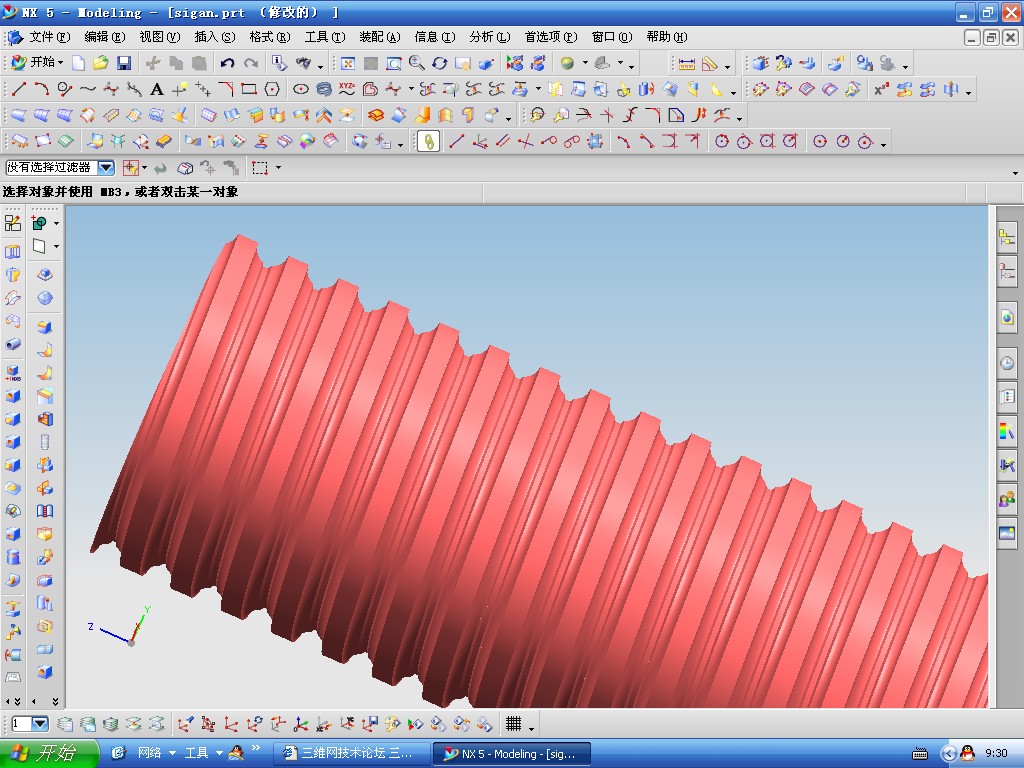Viewport: 1024px width, 768px height.
Task: Open the 工具 taskbar toolbar
Action: tap(197, 753)
